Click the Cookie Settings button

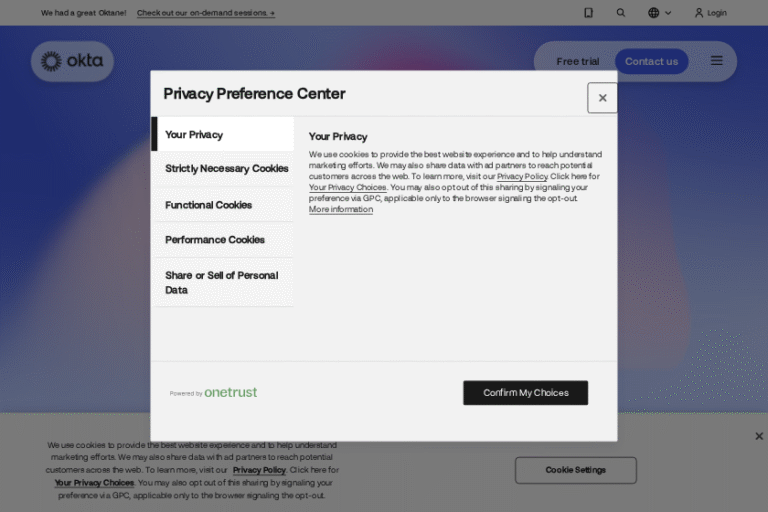(x=575, y=470)
